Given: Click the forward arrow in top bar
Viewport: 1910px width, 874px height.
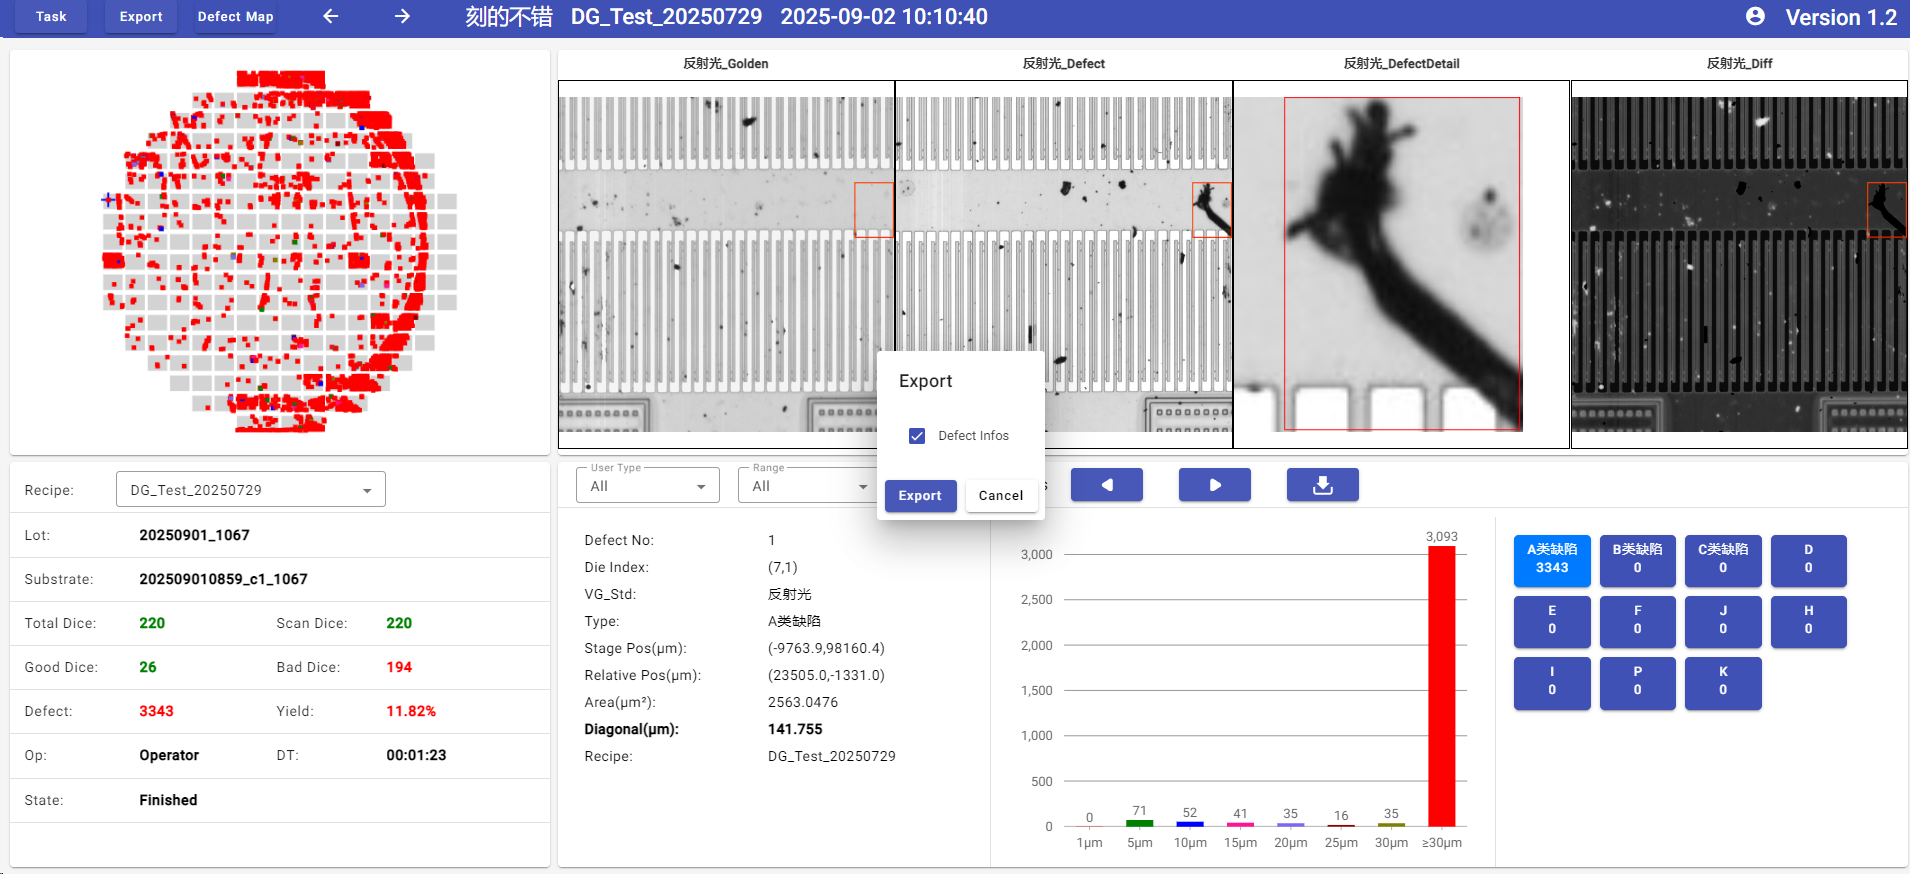Looking at the screenshot, I should point(402,16).
